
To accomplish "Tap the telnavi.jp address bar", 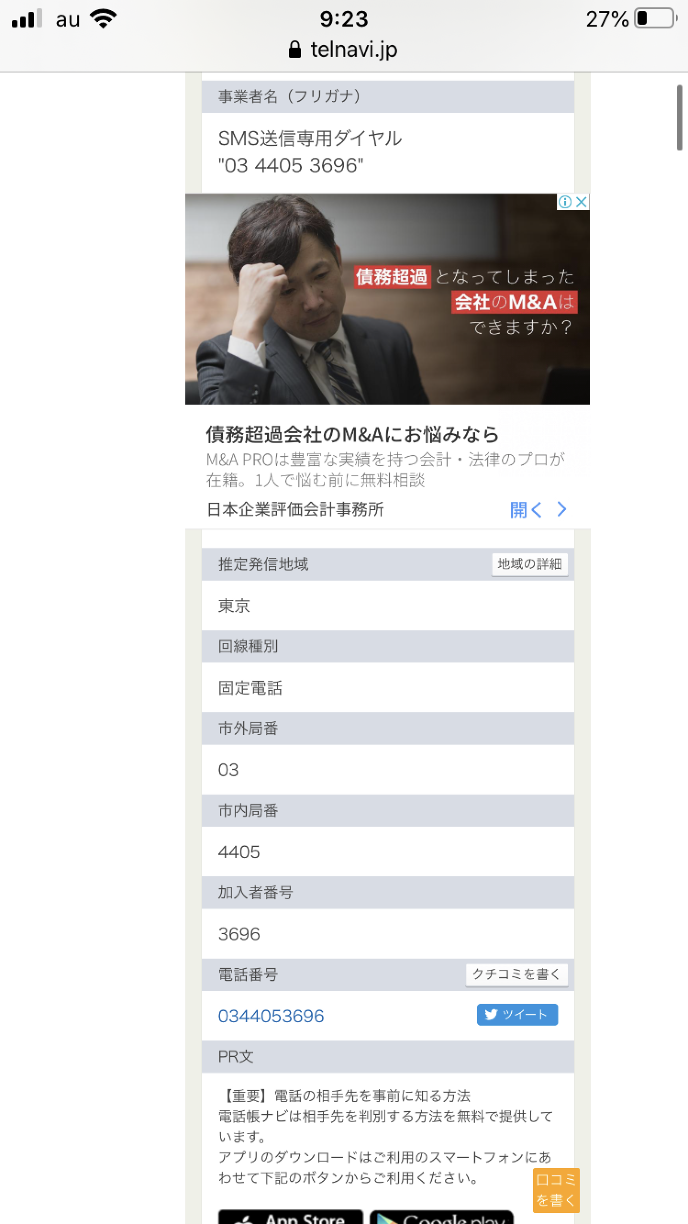I will [x=343, y=49].
